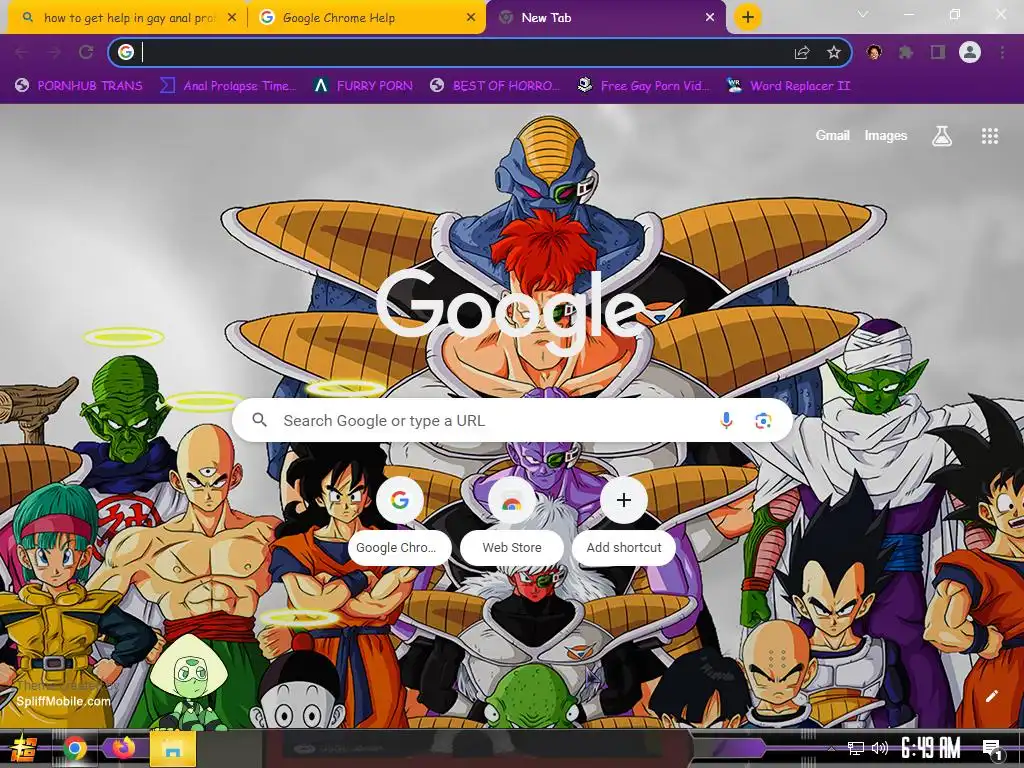Open the notification center icon
Image resolution: width=1024 pixels, height=768 pixels.
pyautogui.click(x=992, y=750)
